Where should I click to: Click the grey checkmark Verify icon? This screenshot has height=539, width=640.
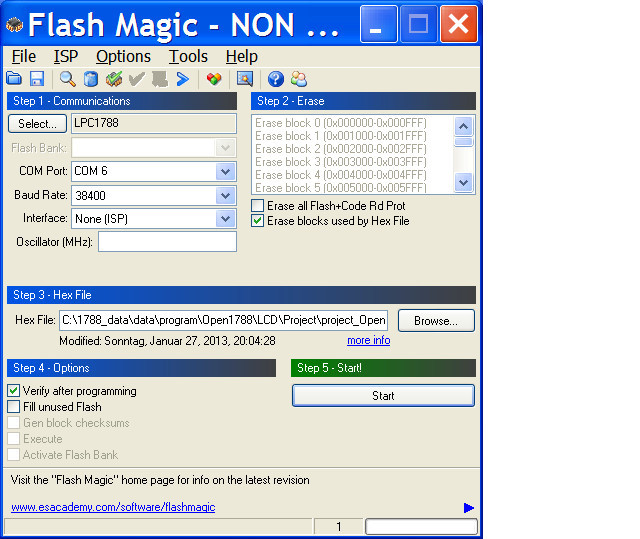point(137,79)
